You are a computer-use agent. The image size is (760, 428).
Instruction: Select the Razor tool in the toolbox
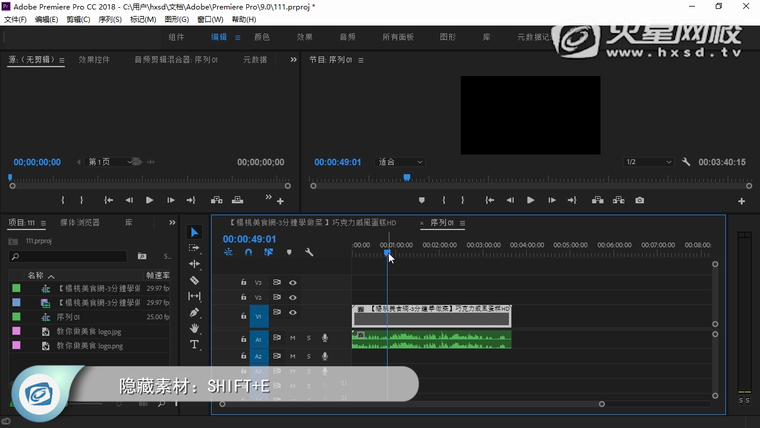coord(195,280)
